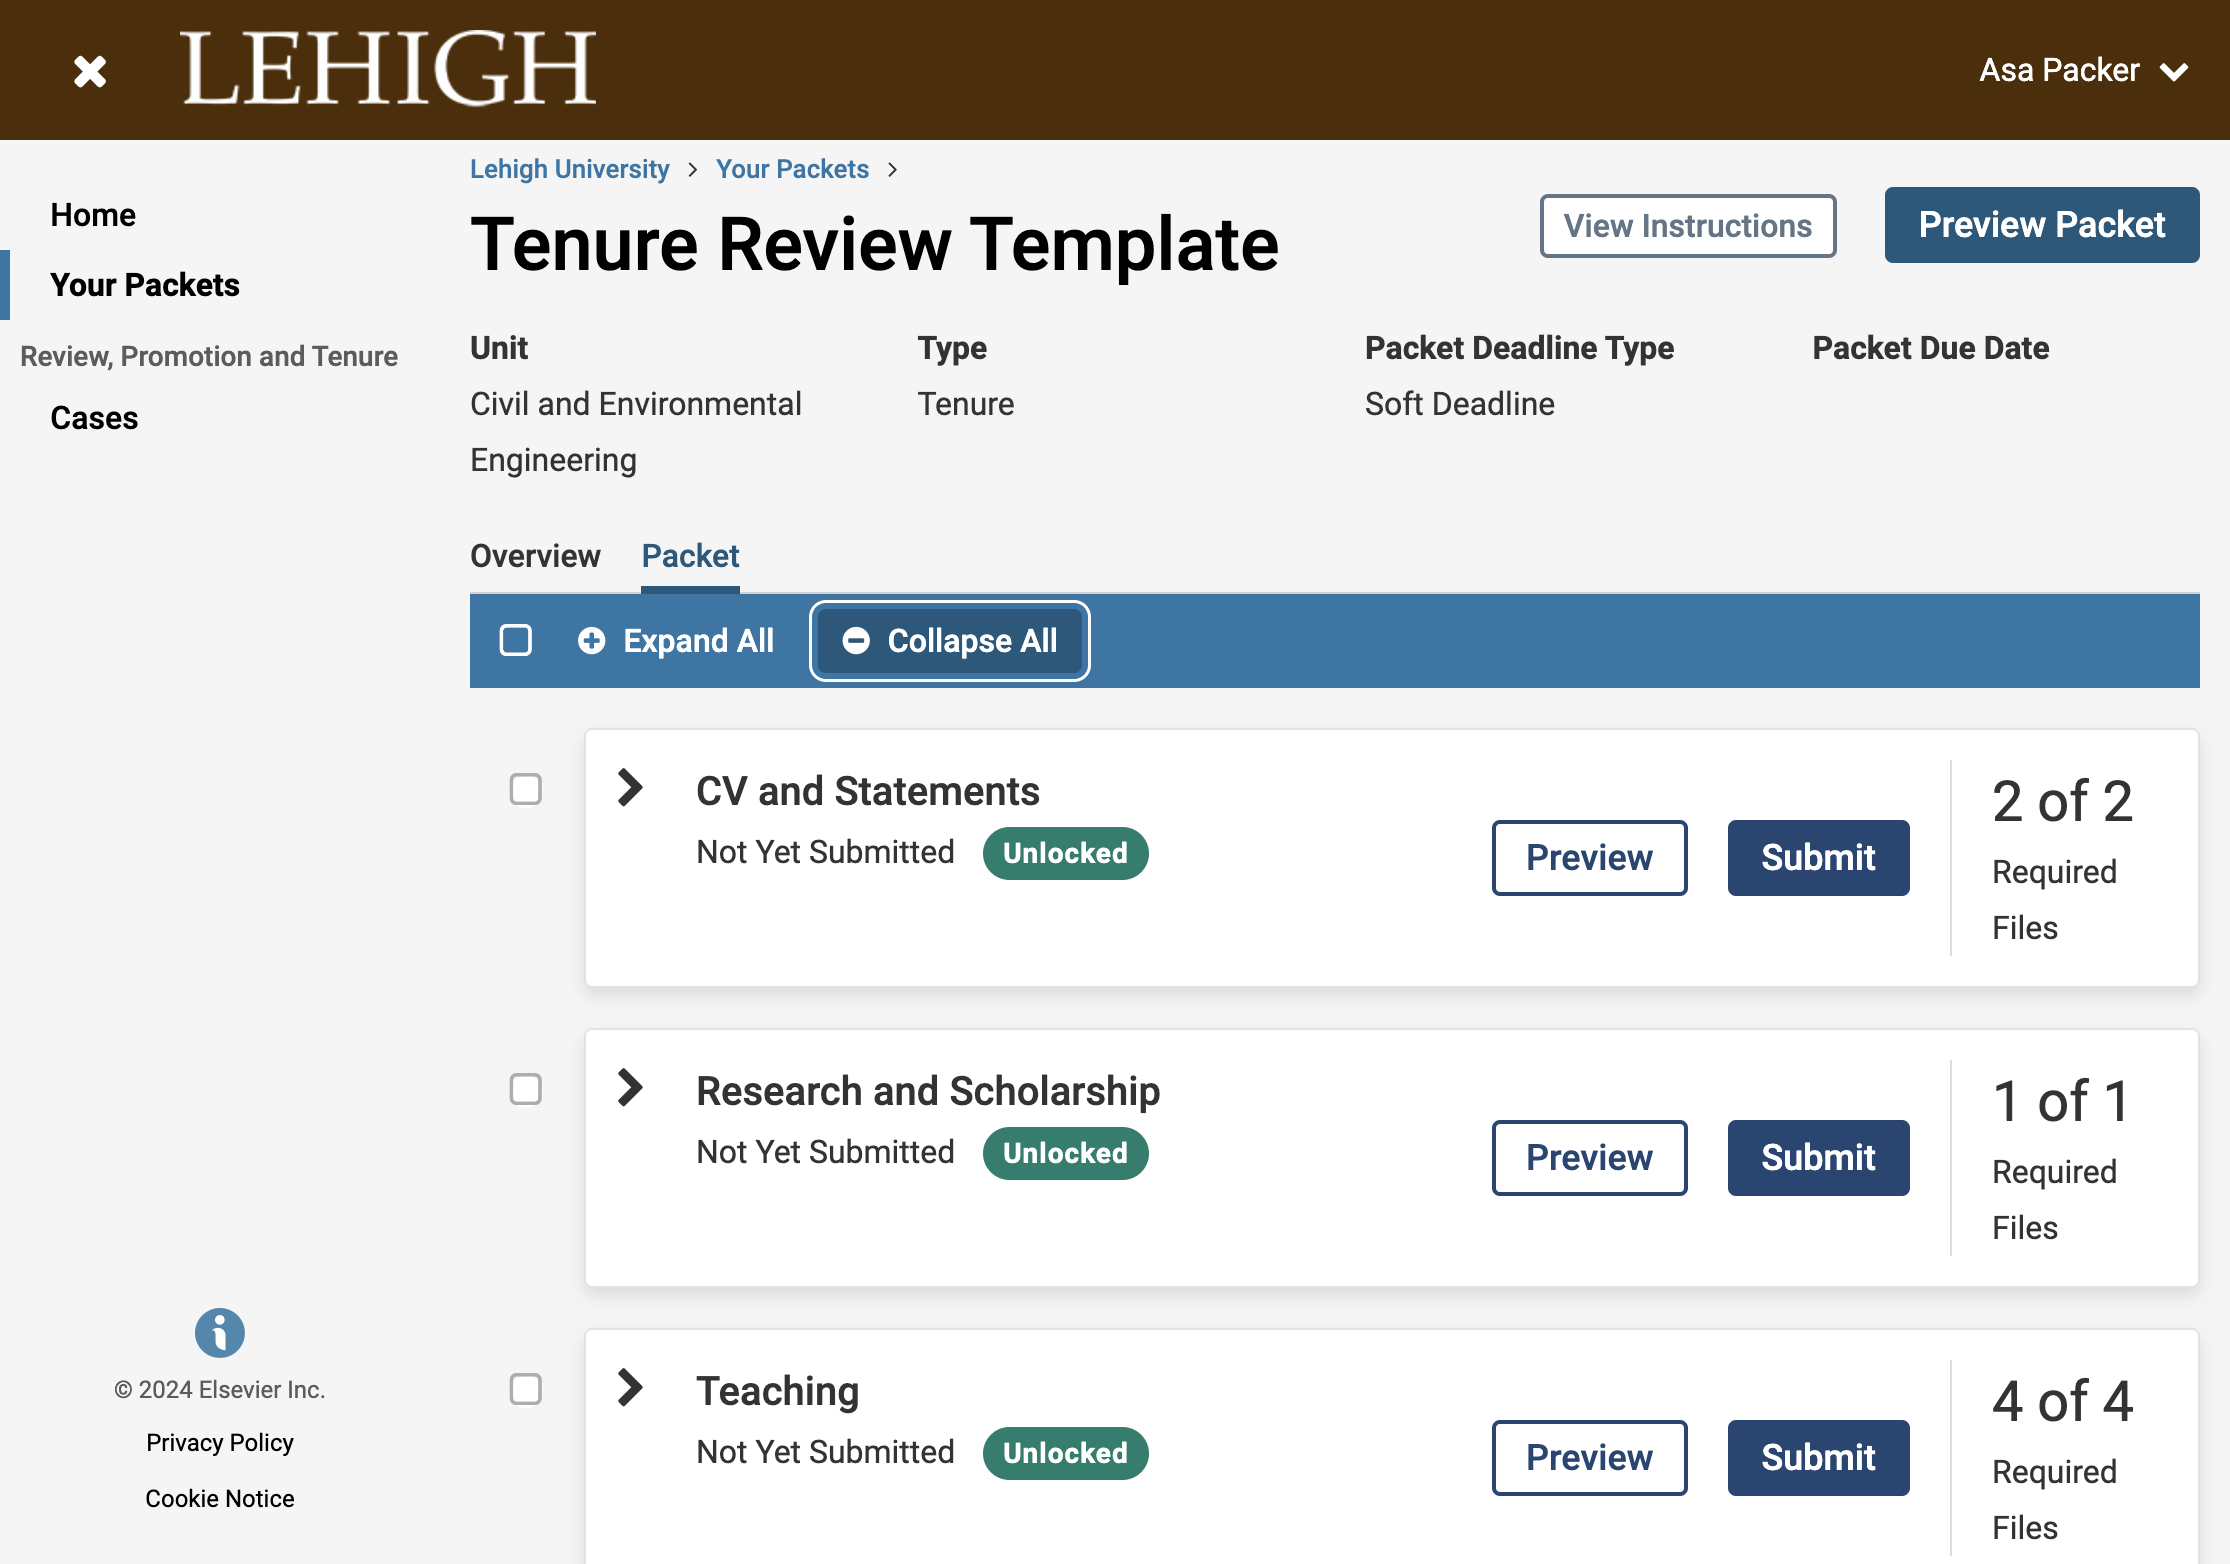Follow the Your Packets breadcrumb link
This screenshot has height=1564, width=2230.
coord(792,169)
